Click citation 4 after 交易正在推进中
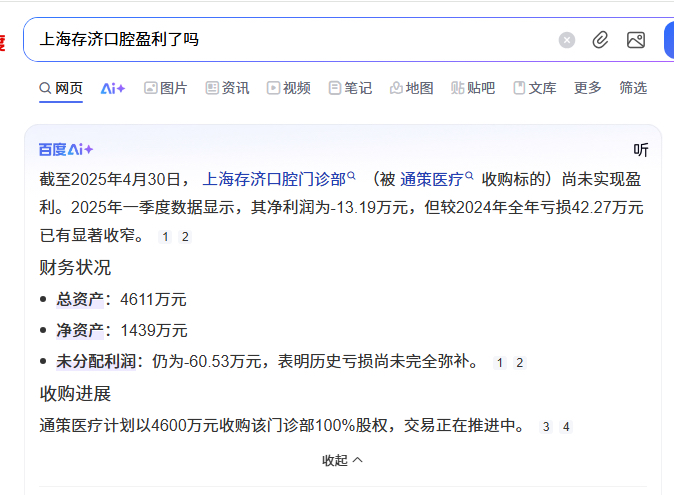This screenshot has height=495, width=674. pyautogui.click(x=566, y=427)
